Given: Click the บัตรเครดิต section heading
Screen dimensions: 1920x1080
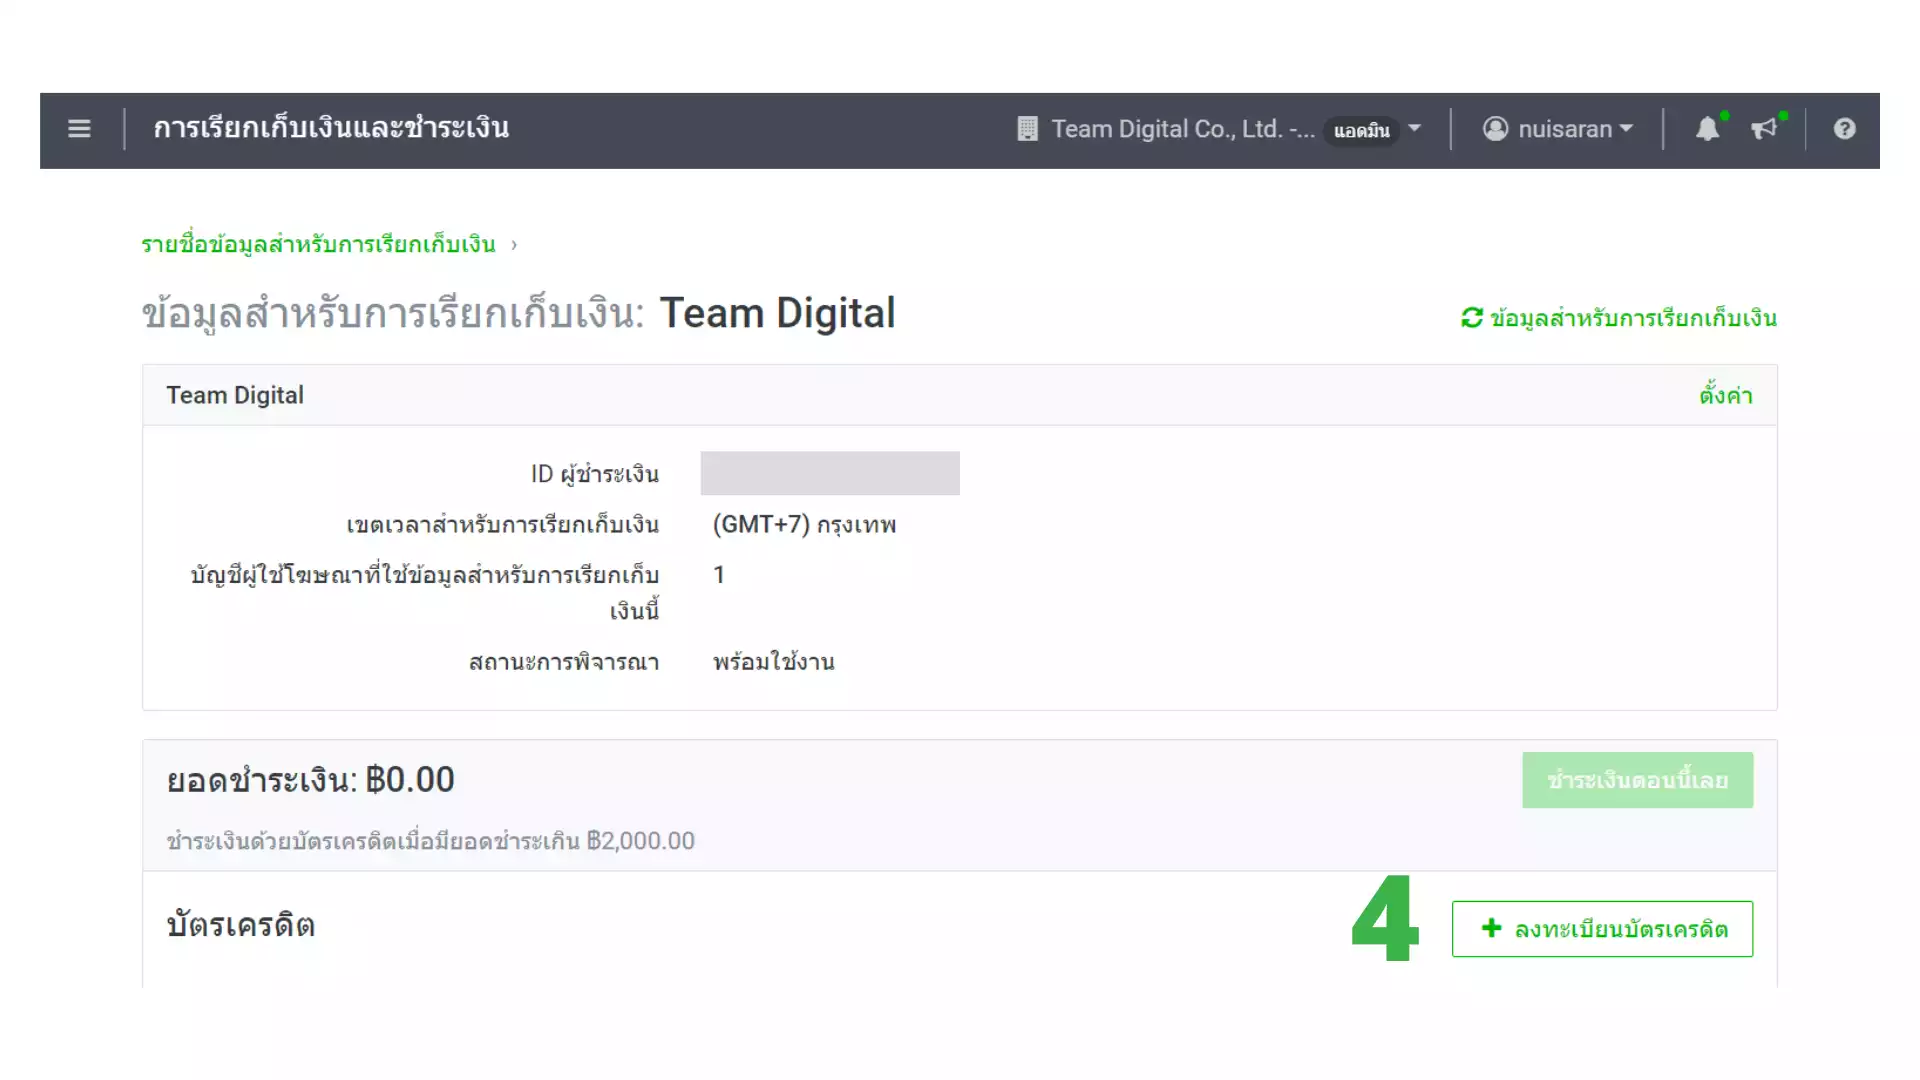Looking at the screenshot, I should tap(240, 926).
